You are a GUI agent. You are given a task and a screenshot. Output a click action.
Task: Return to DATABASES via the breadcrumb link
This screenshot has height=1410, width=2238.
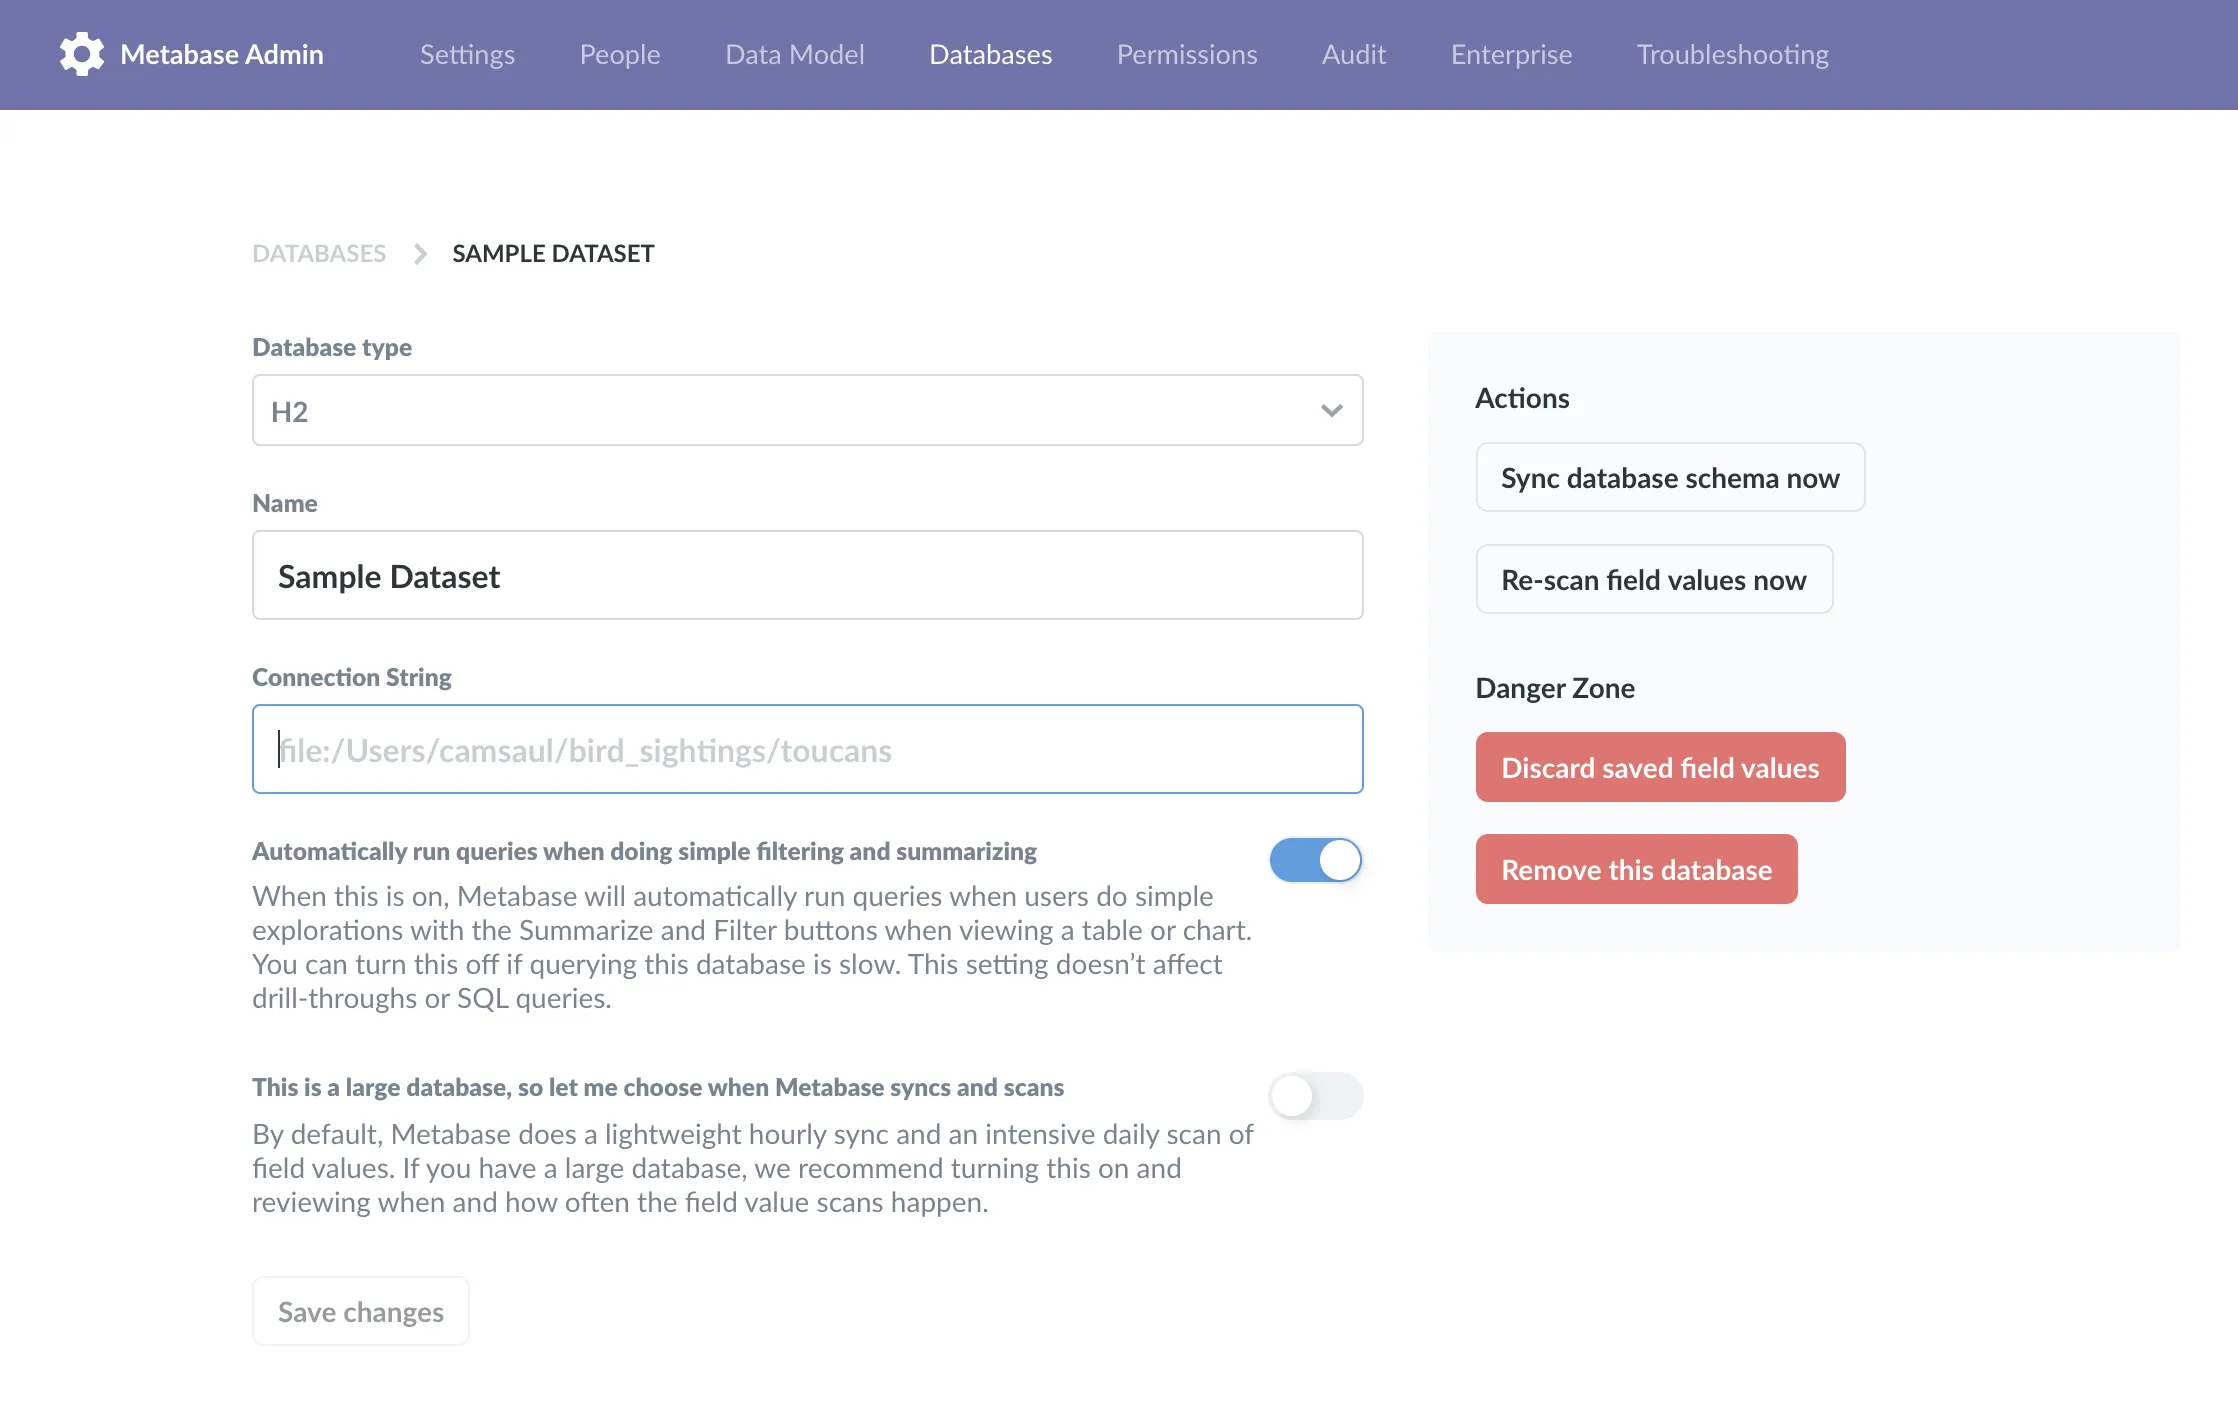[x=319, y=253]
